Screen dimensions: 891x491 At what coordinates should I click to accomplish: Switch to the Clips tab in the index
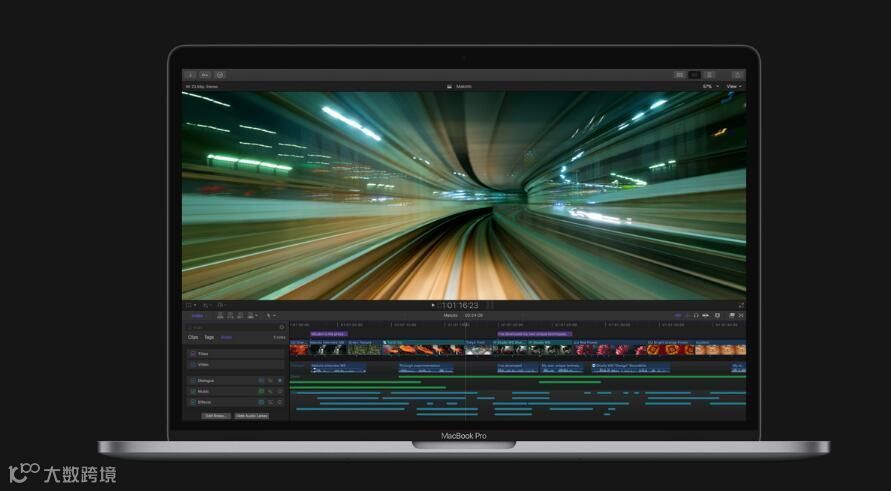click(193, 337)
